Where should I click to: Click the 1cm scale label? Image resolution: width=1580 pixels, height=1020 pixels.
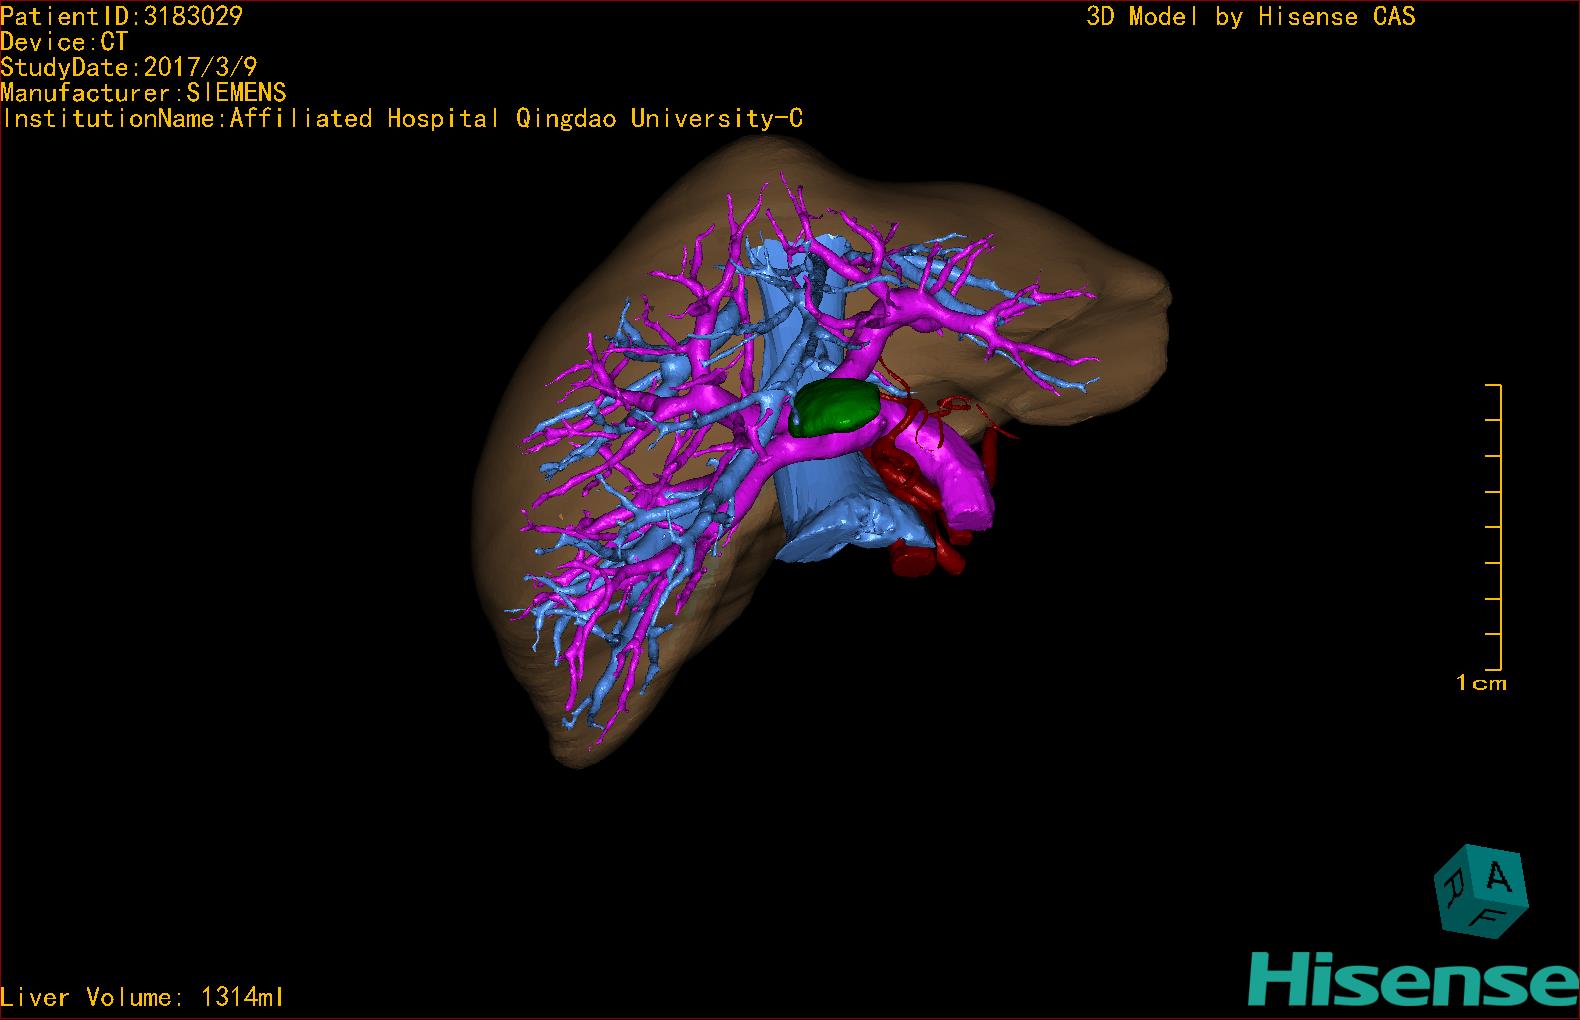pos(1480,684)
